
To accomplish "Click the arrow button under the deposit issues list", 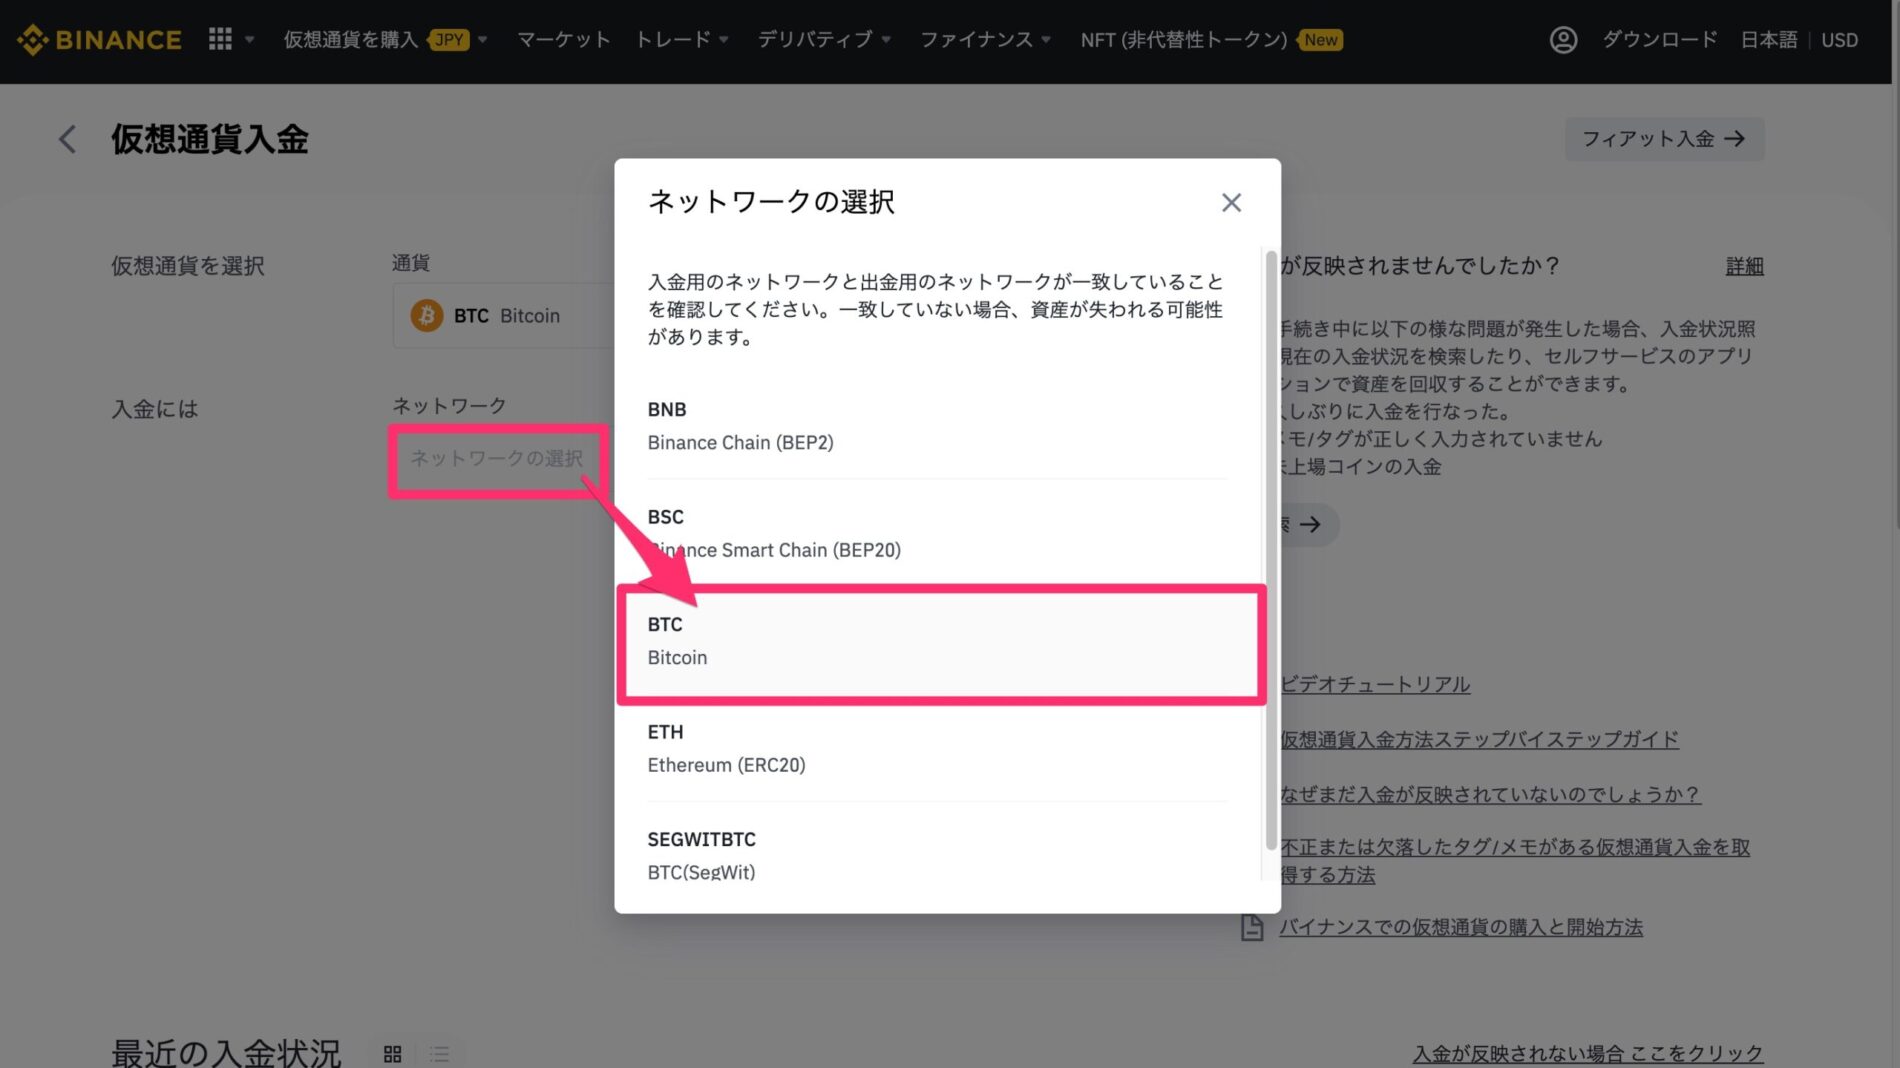I will (1308, 525).
